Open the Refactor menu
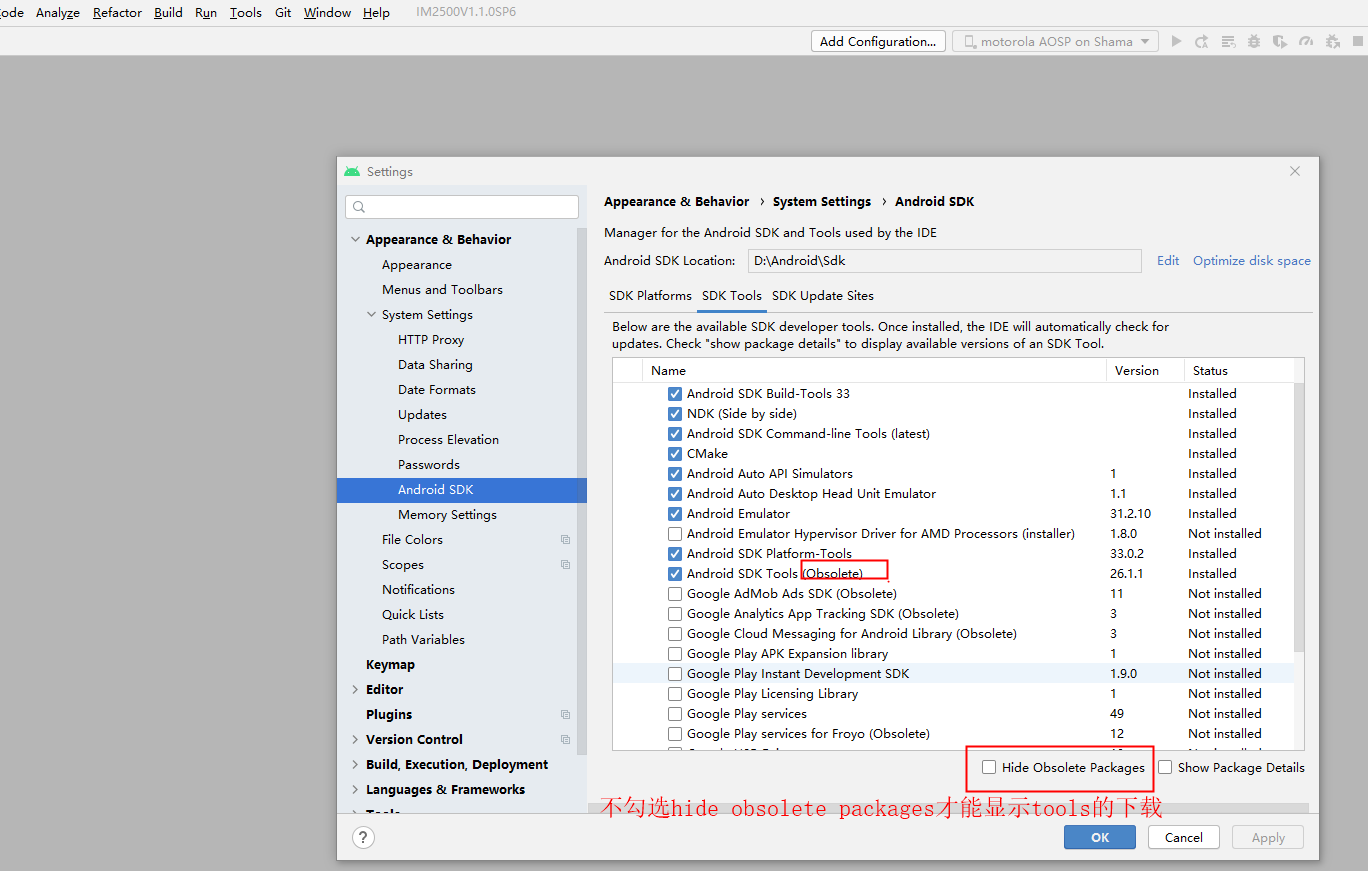Viewport: 1368px width, 871px height. [117, 13]
